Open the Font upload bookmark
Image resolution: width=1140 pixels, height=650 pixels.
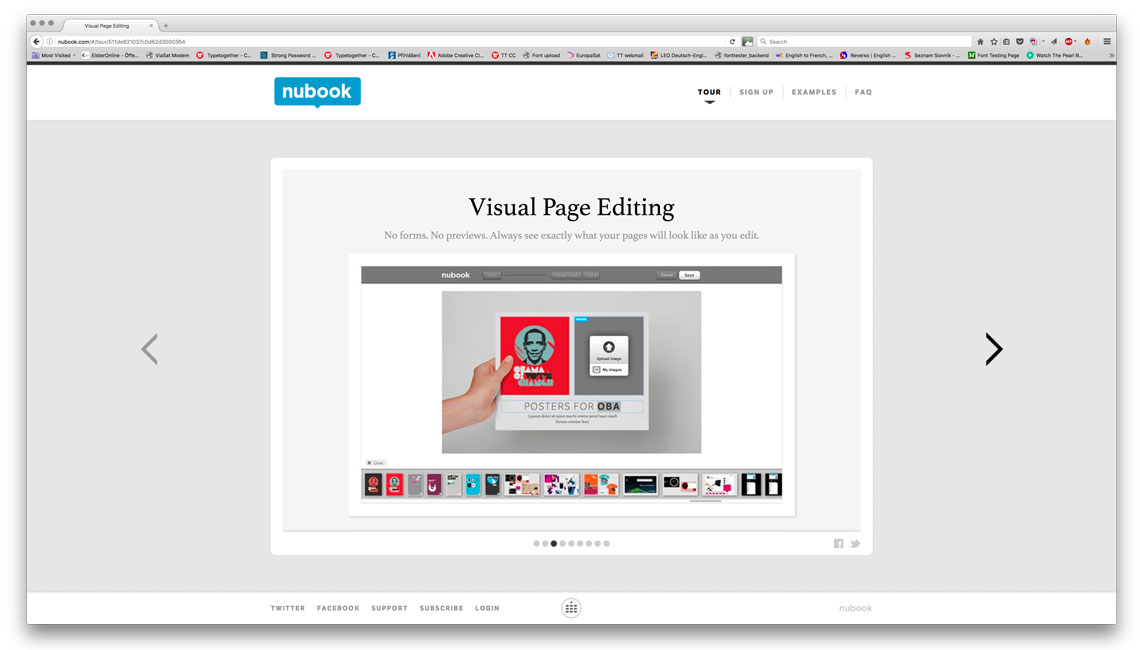pos(541,55)
